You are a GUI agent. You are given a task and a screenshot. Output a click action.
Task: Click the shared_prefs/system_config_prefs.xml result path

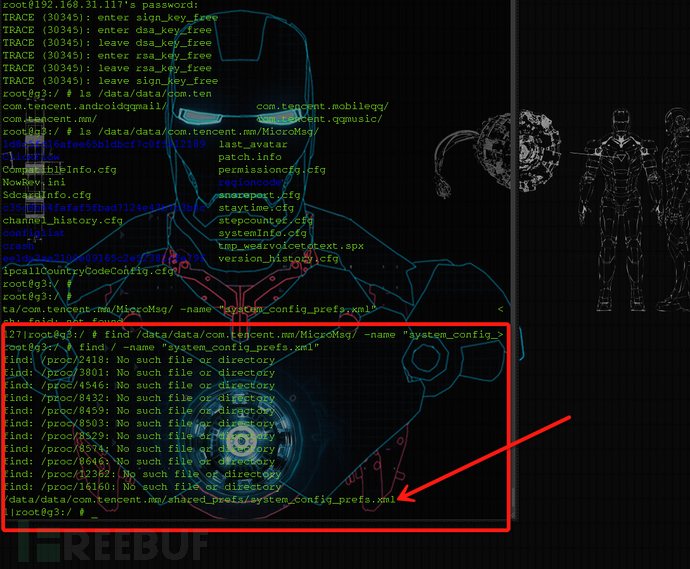point(200,498)
